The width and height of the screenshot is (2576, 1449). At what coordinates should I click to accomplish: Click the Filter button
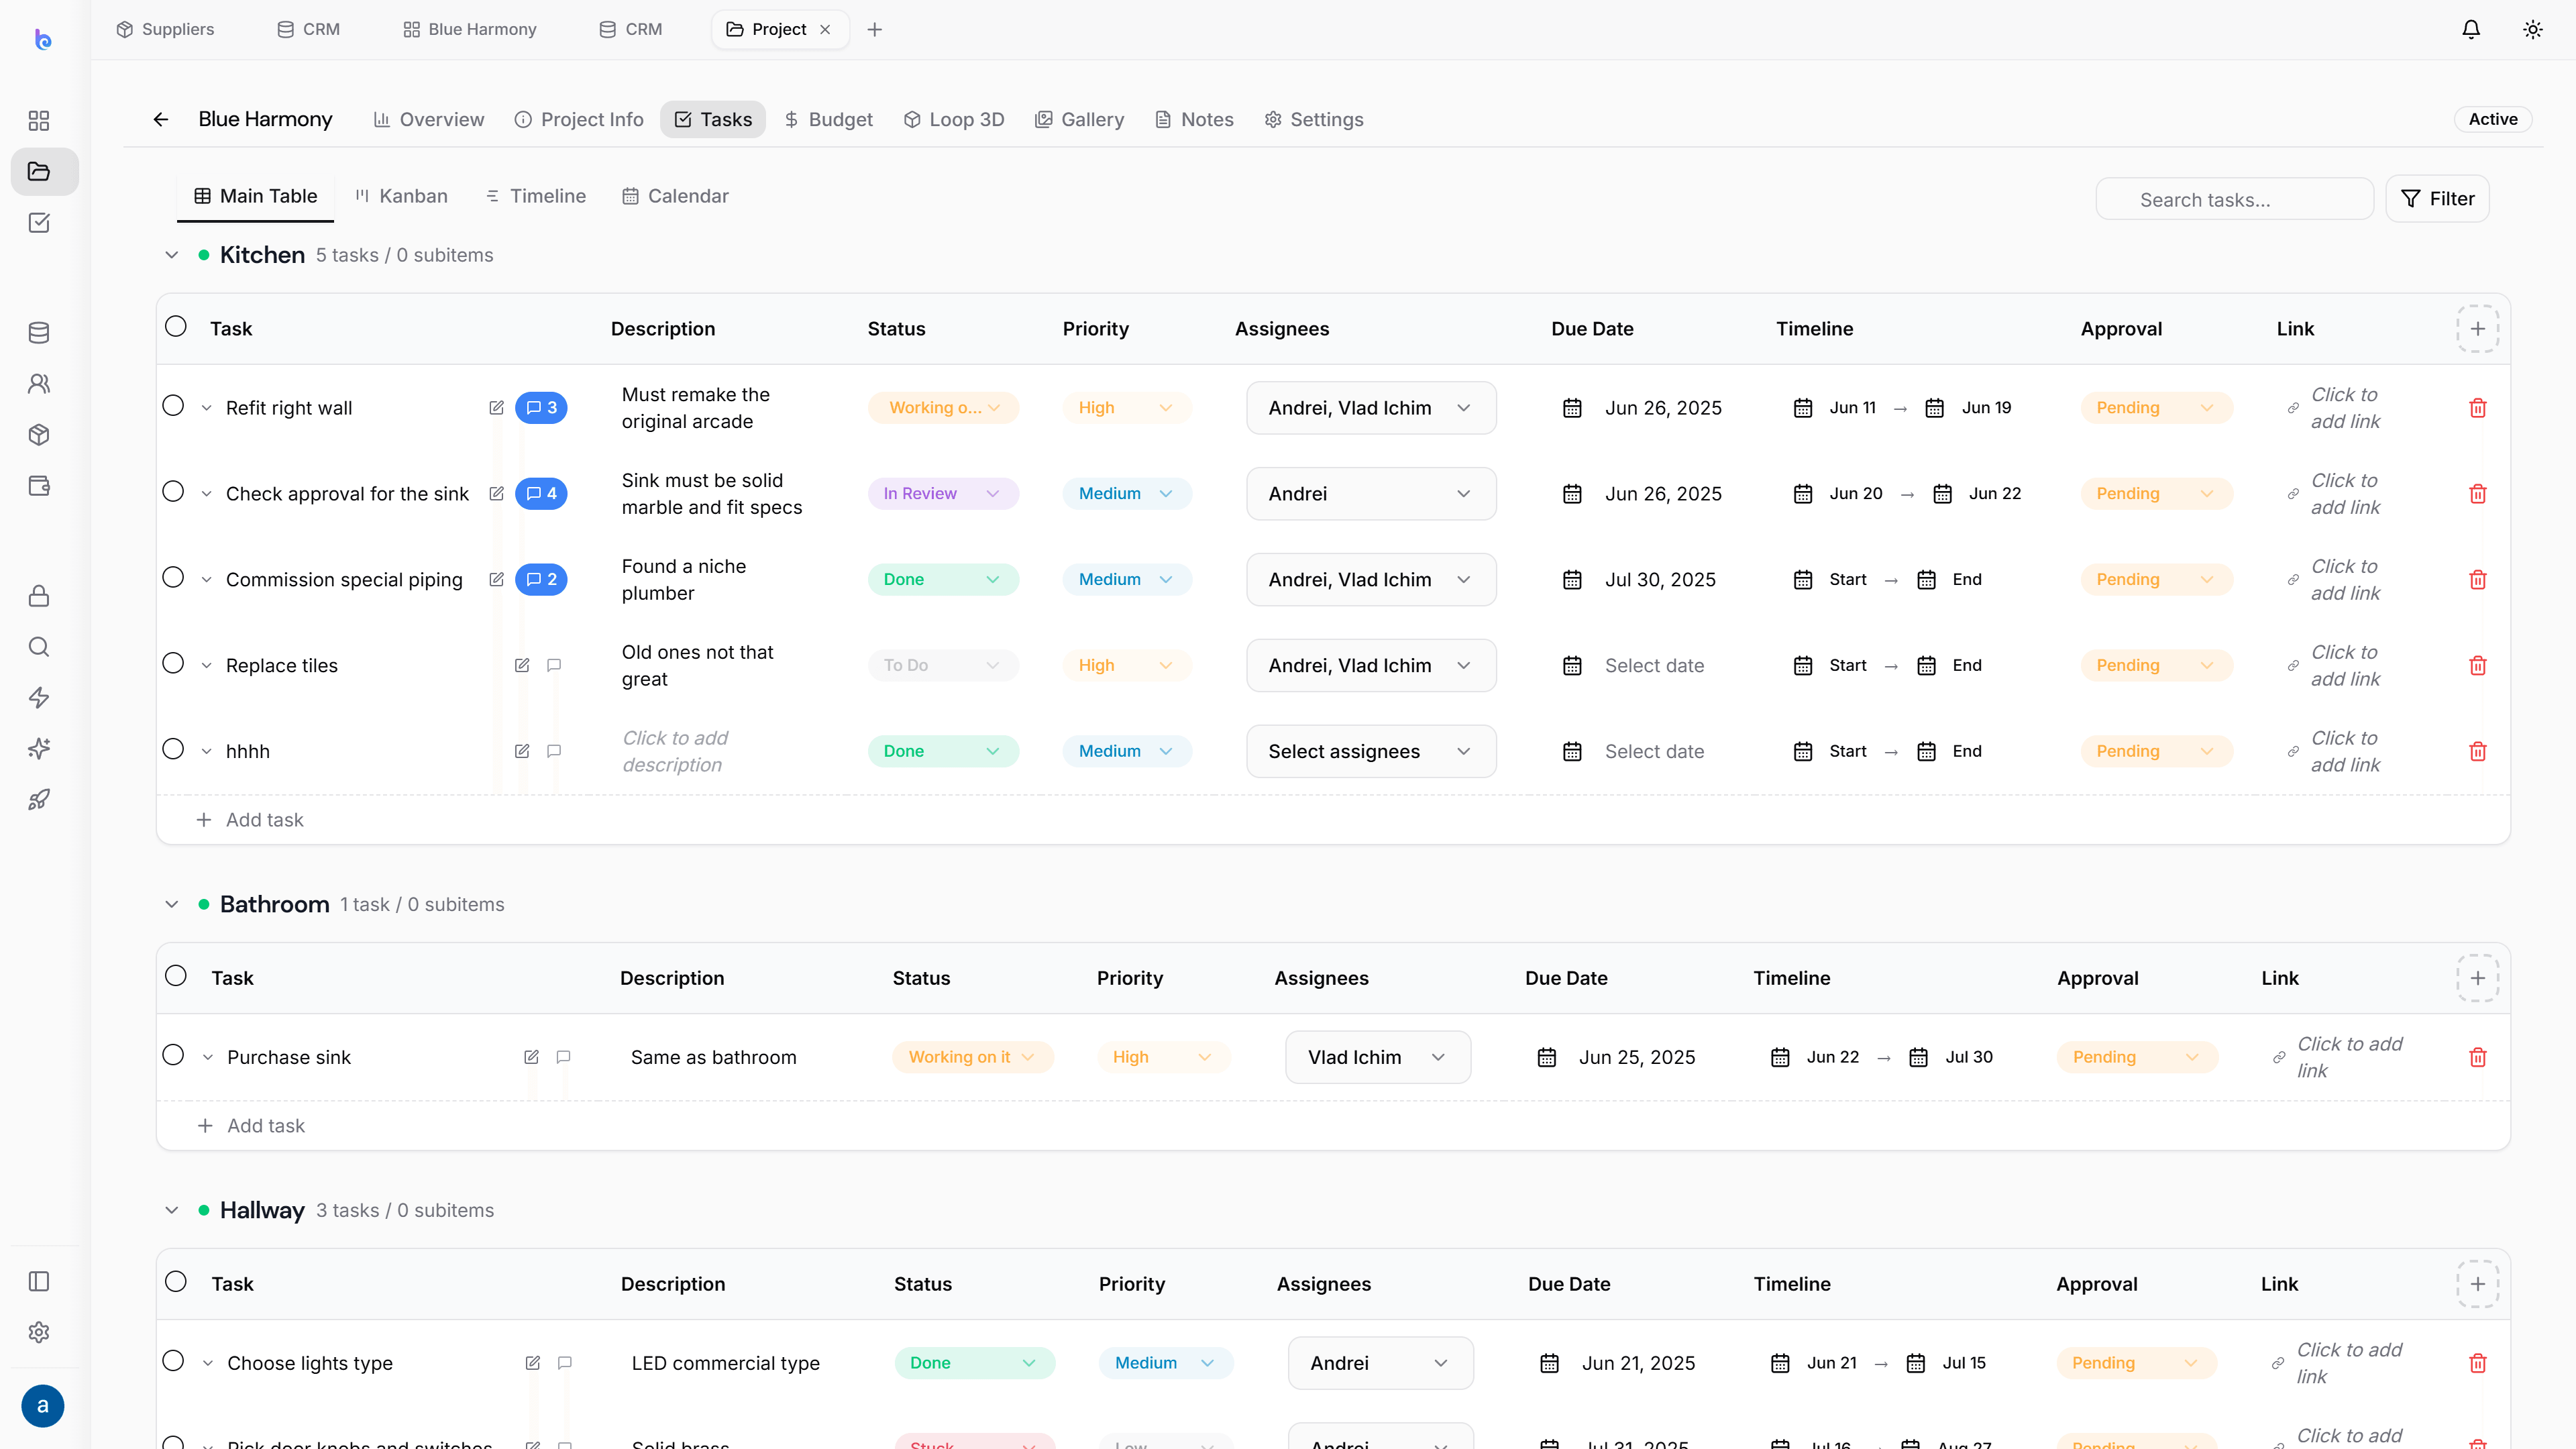click(2437, 199)
